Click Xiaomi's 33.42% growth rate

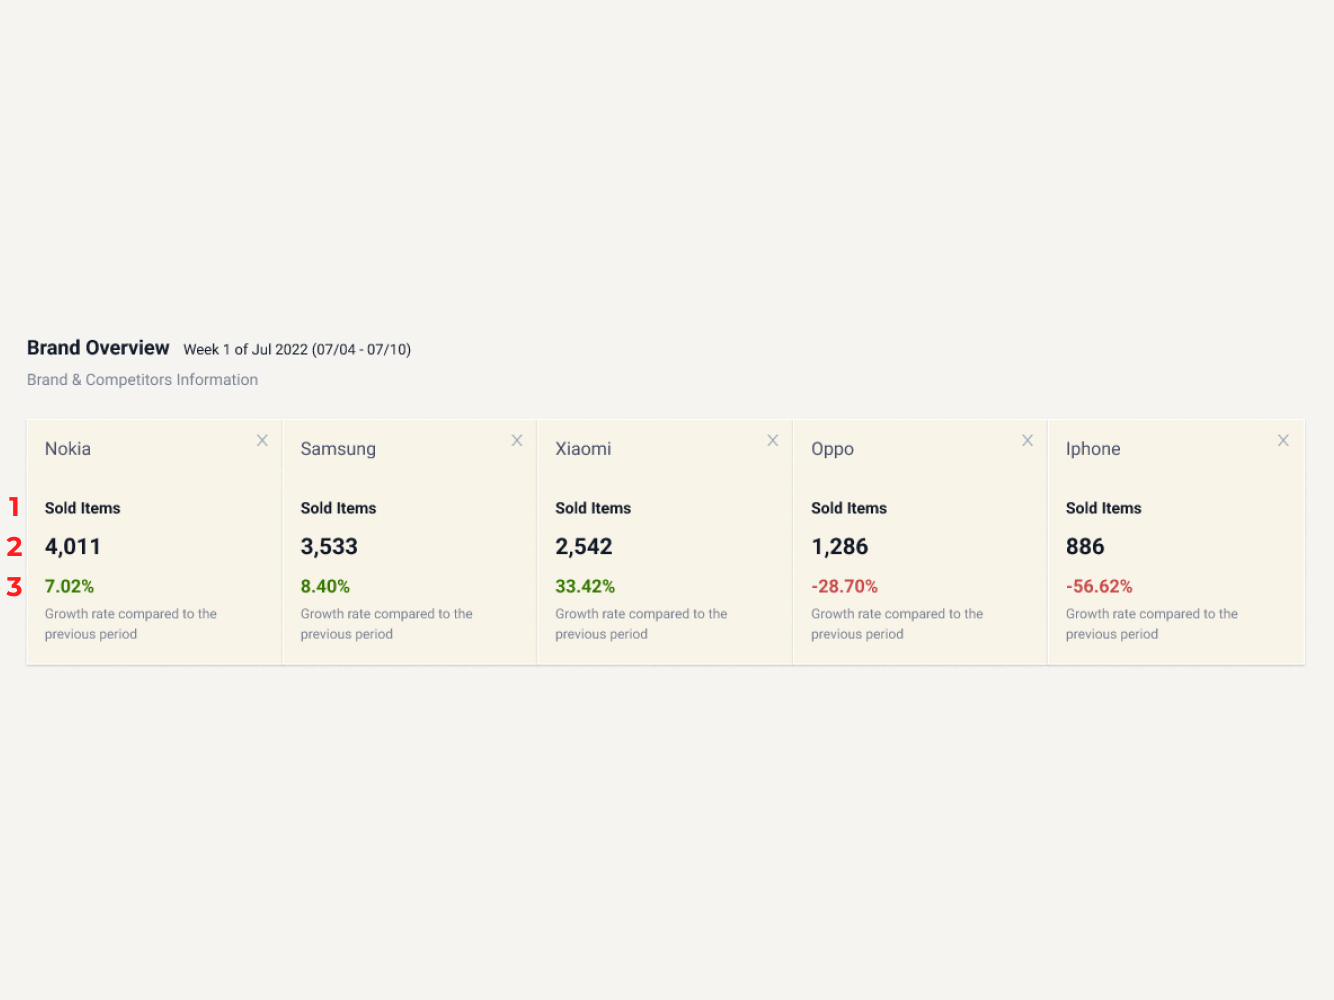pyautogui.click(x=585, y=587)
